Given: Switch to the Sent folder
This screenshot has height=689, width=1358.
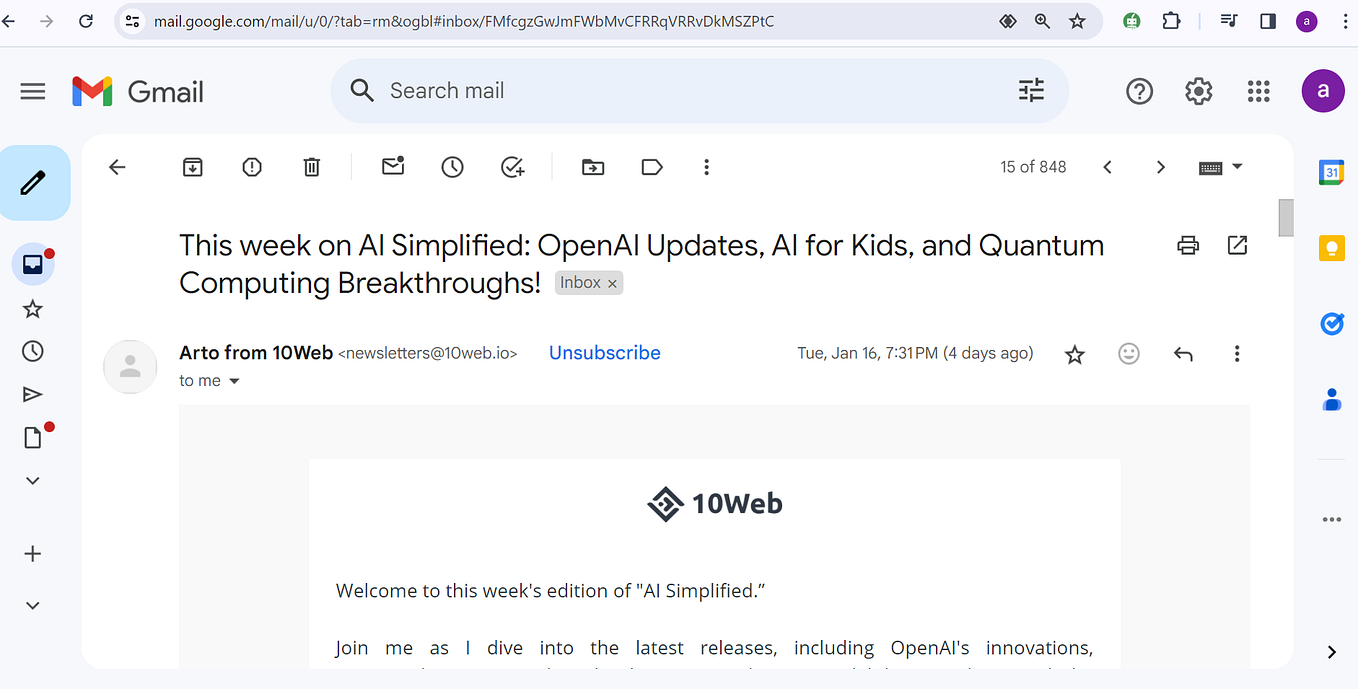Looking at the screenshot, I should coord(32,393).
